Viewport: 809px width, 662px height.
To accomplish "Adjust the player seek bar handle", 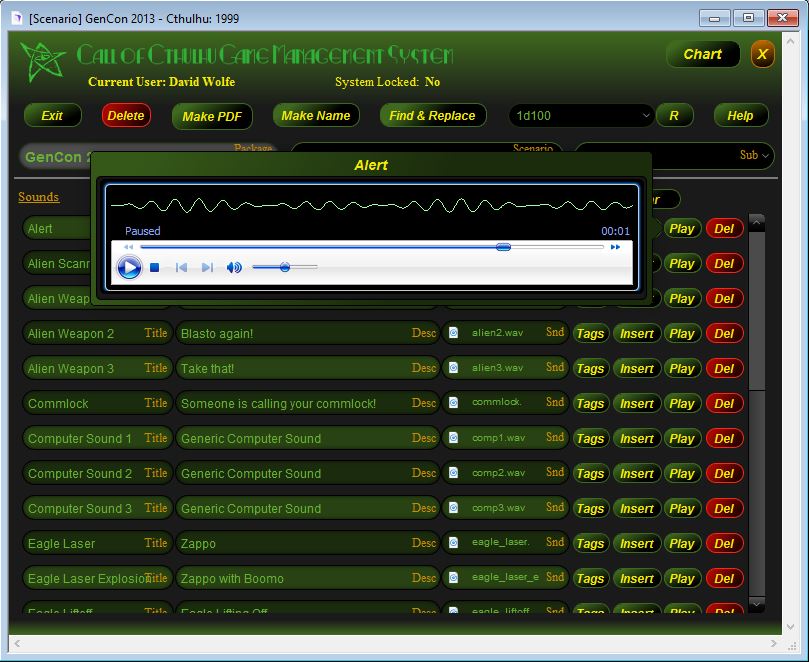I will tap(503, 247).
